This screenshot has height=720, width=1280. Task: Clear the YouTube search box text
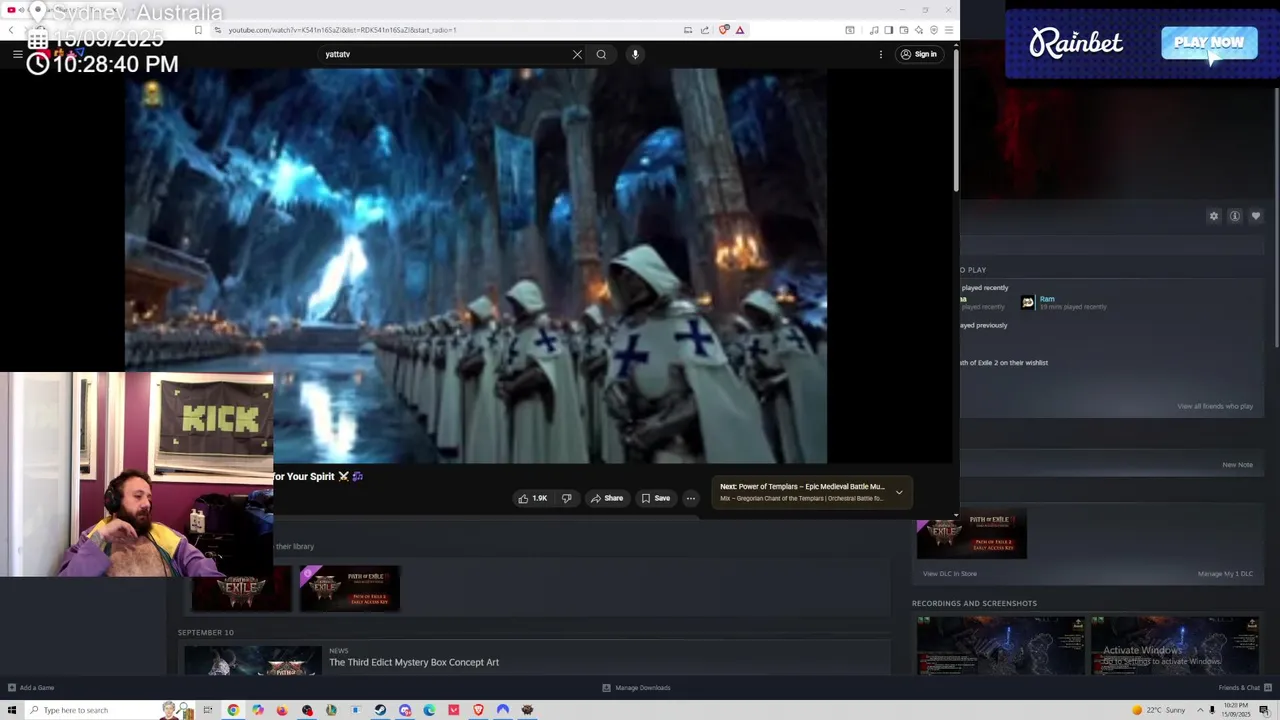click(x=577, y=54)
